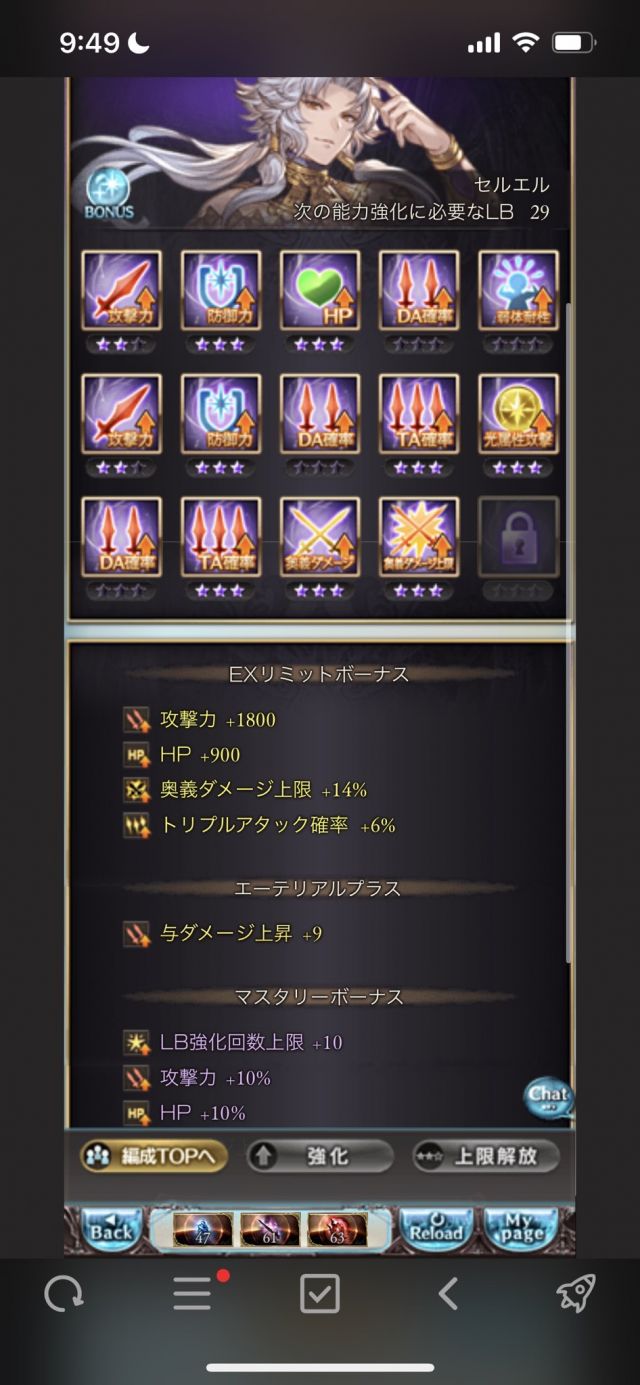640x1385 pixels.
Task: Select the party thumbnail numbered 47
Action: pos(203,1229)
